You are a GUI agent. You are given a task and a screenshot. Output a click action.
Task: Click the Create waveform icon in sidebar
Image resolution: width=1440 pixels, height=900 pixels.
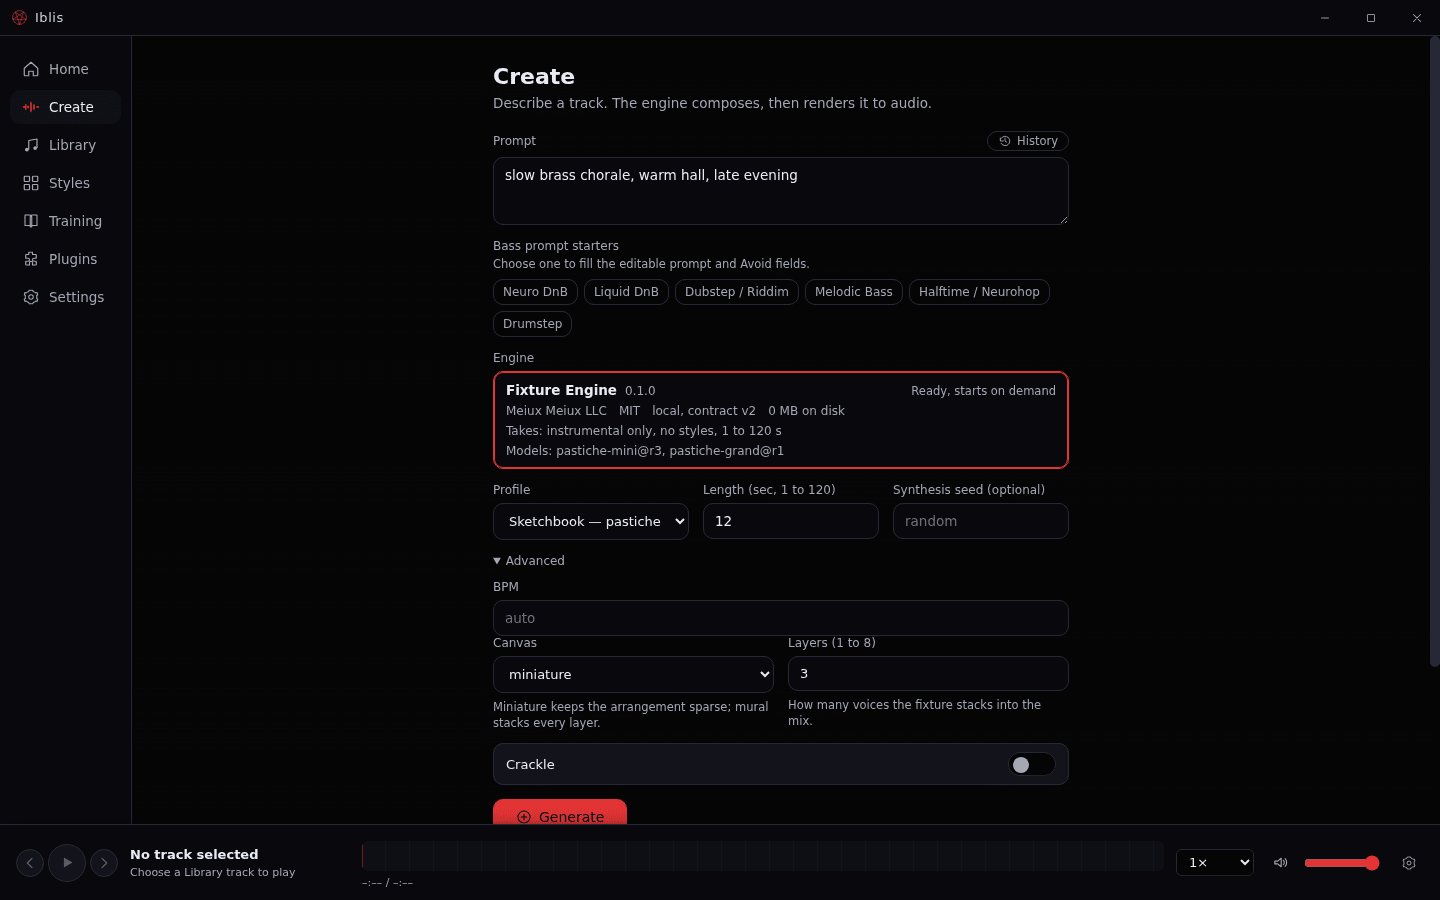[x=31, y=107]
